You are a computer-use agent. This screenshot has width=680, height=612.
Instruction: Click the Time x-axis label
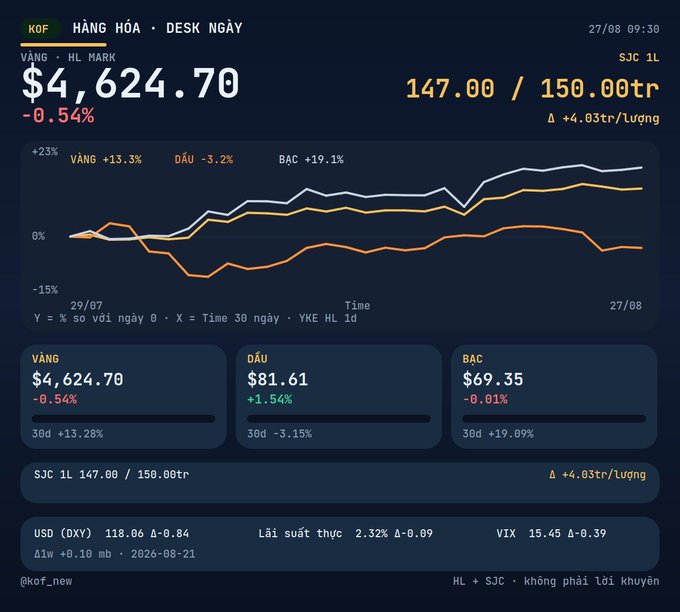click(357, 305)
